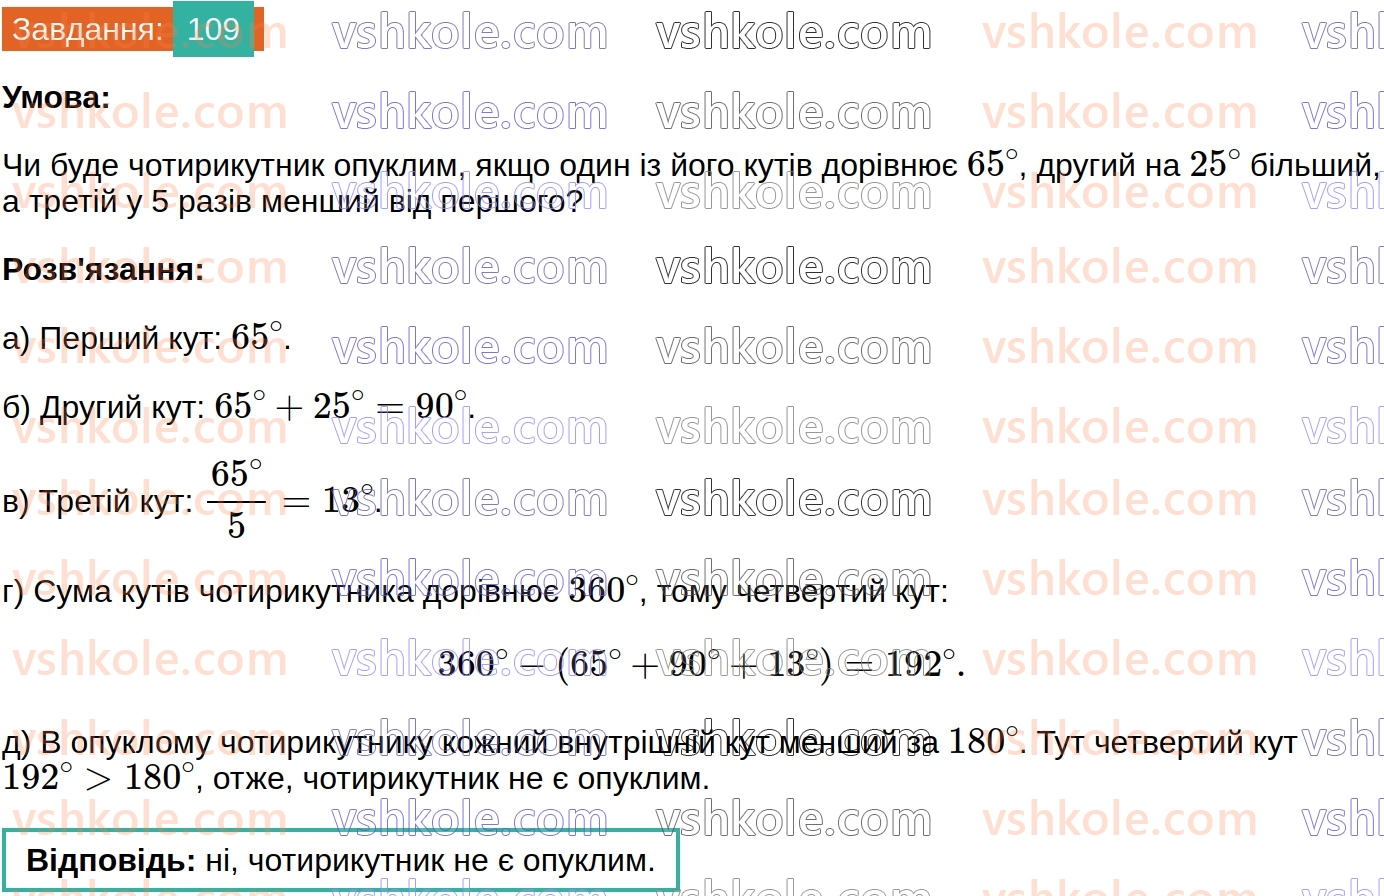Click the "Умова:" heading
The width and height of the screenshot is (1384, 896).
(x=56, y=98)
